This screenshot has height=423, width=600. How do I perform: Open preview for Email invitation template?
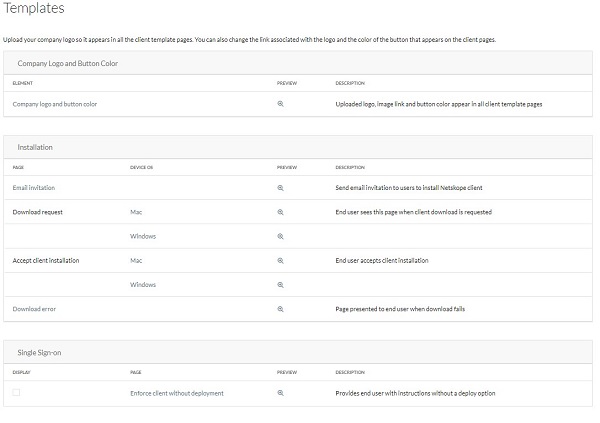click(281, 187)
